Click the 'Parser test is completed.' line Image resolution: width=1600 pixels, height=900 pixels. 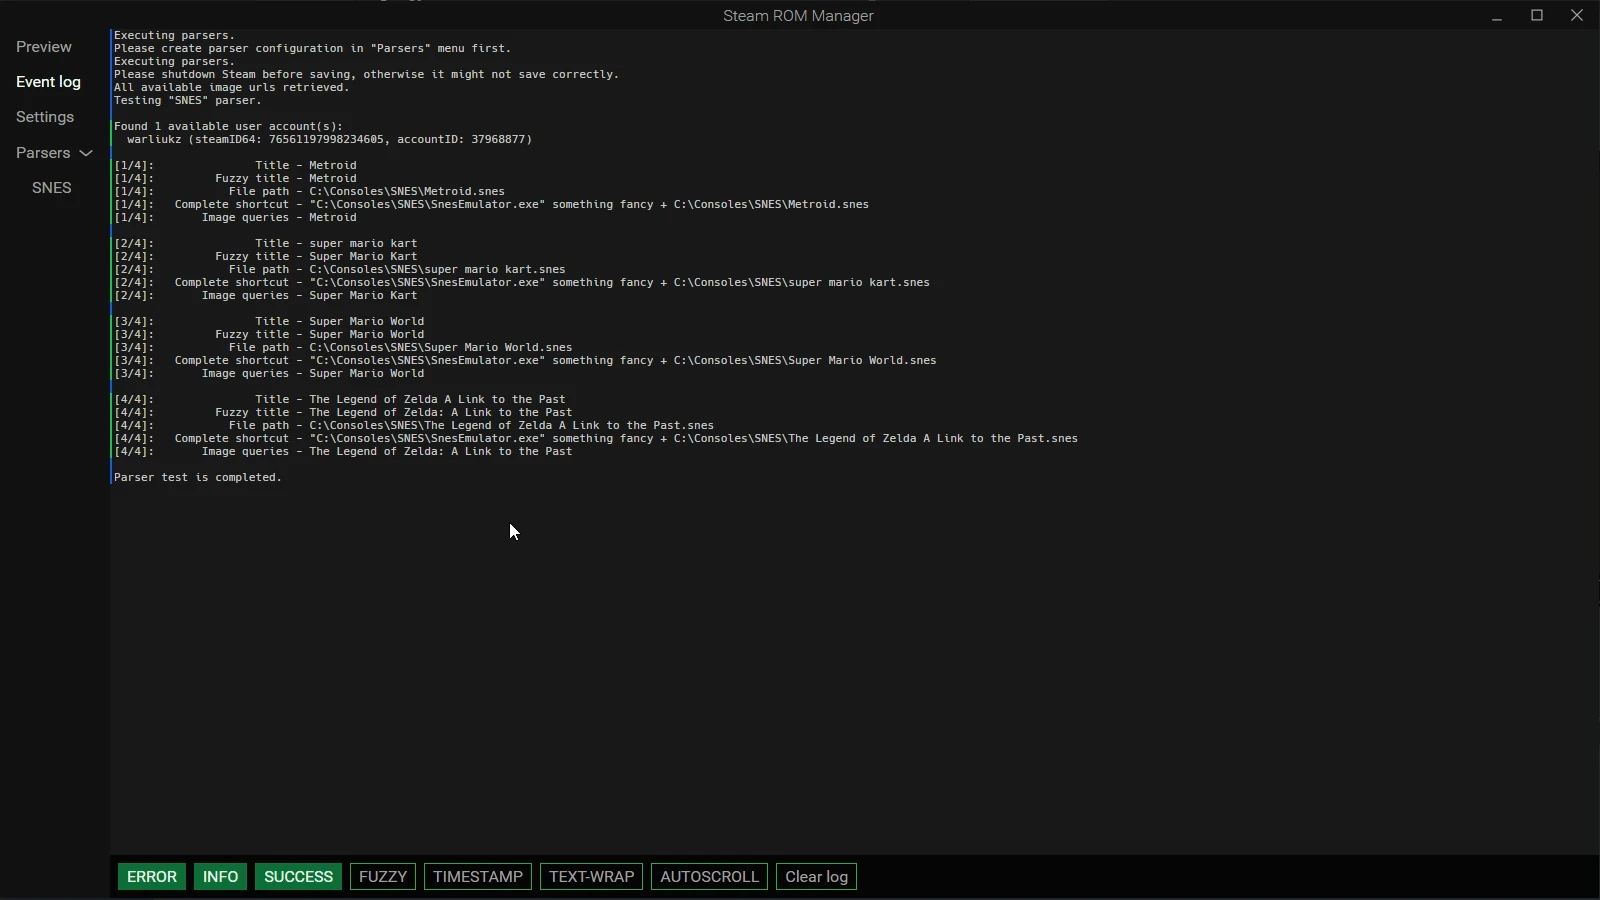pyautogui.click(x=198, y=477)
